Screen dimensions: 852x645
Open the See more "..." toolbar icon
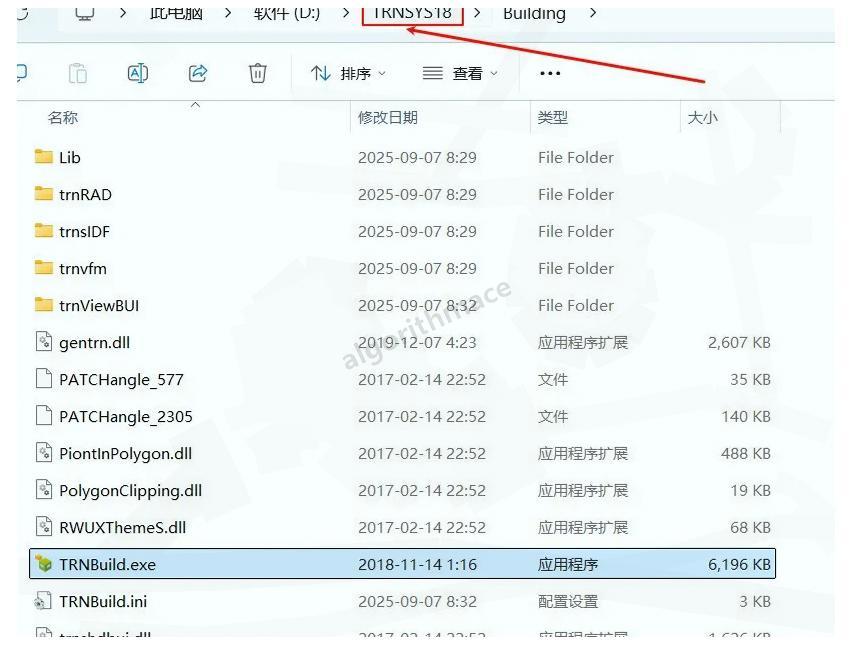pos(549,72)
